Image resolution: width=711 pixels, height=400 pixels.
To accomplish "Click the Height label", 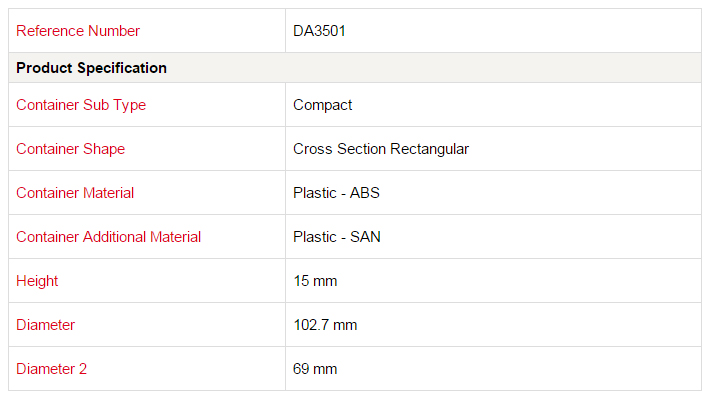I will (37, 281).
